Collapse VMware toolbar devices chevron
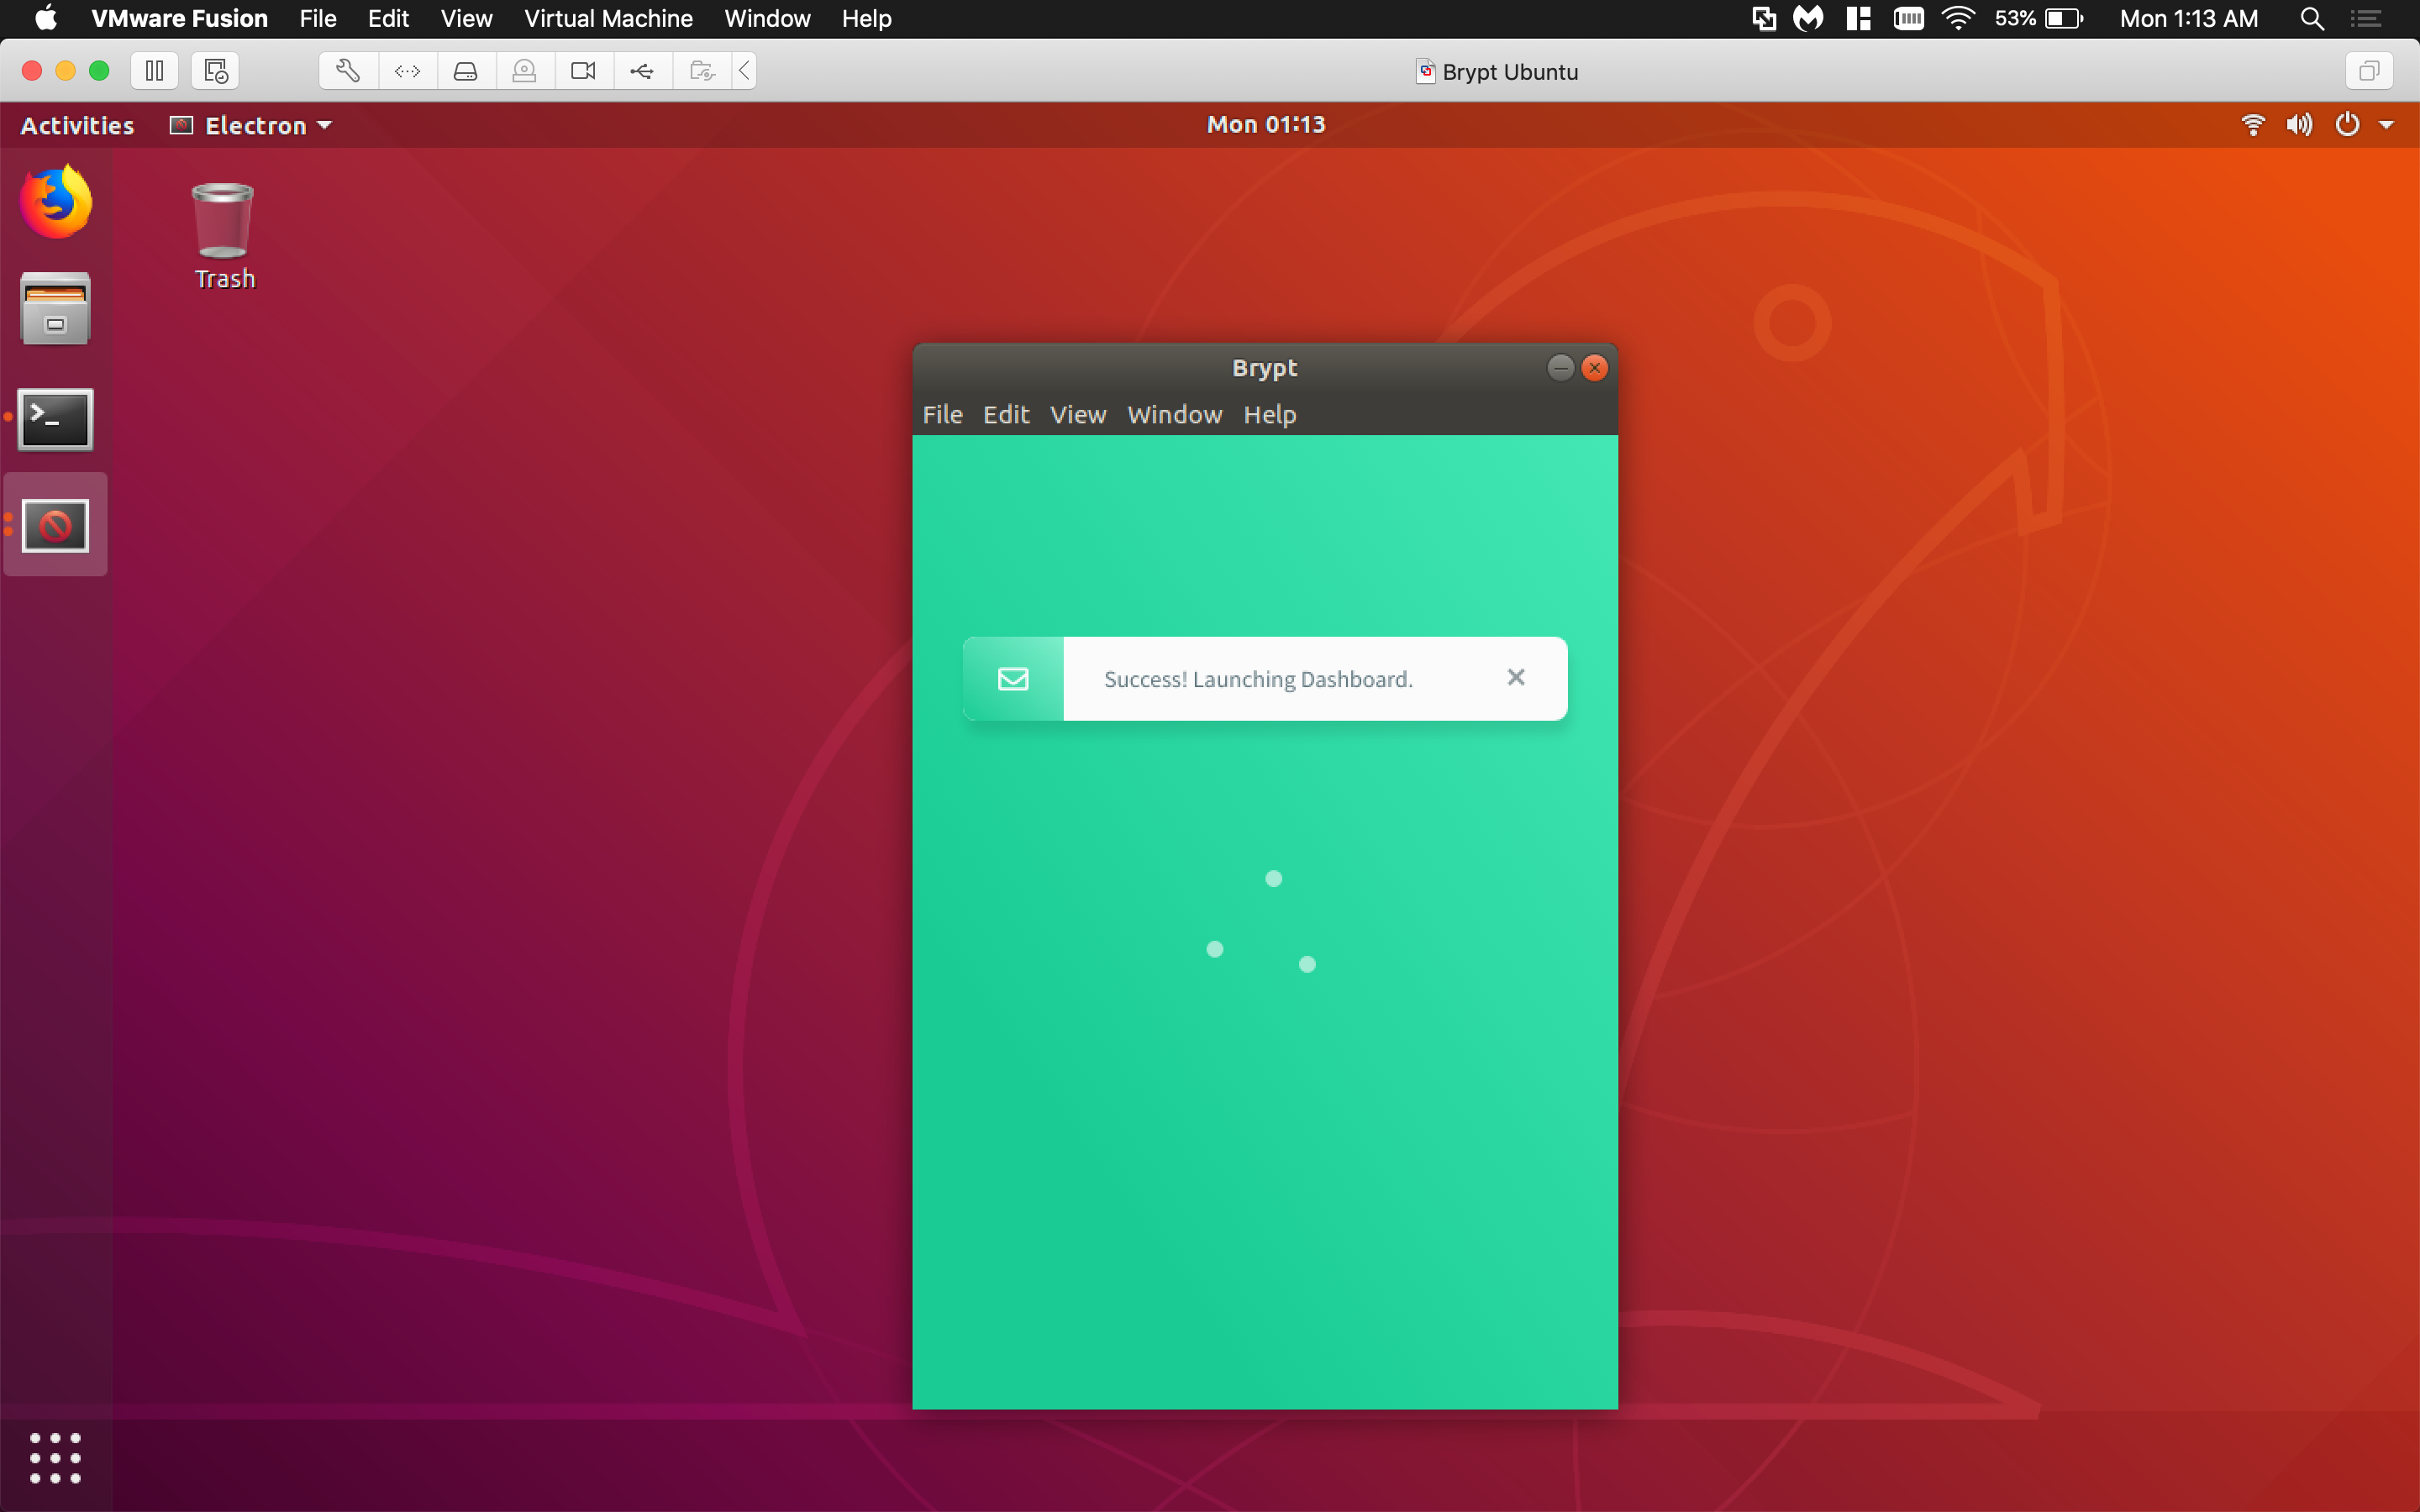Screen dimensions: 2420x1512 [744, 71]
